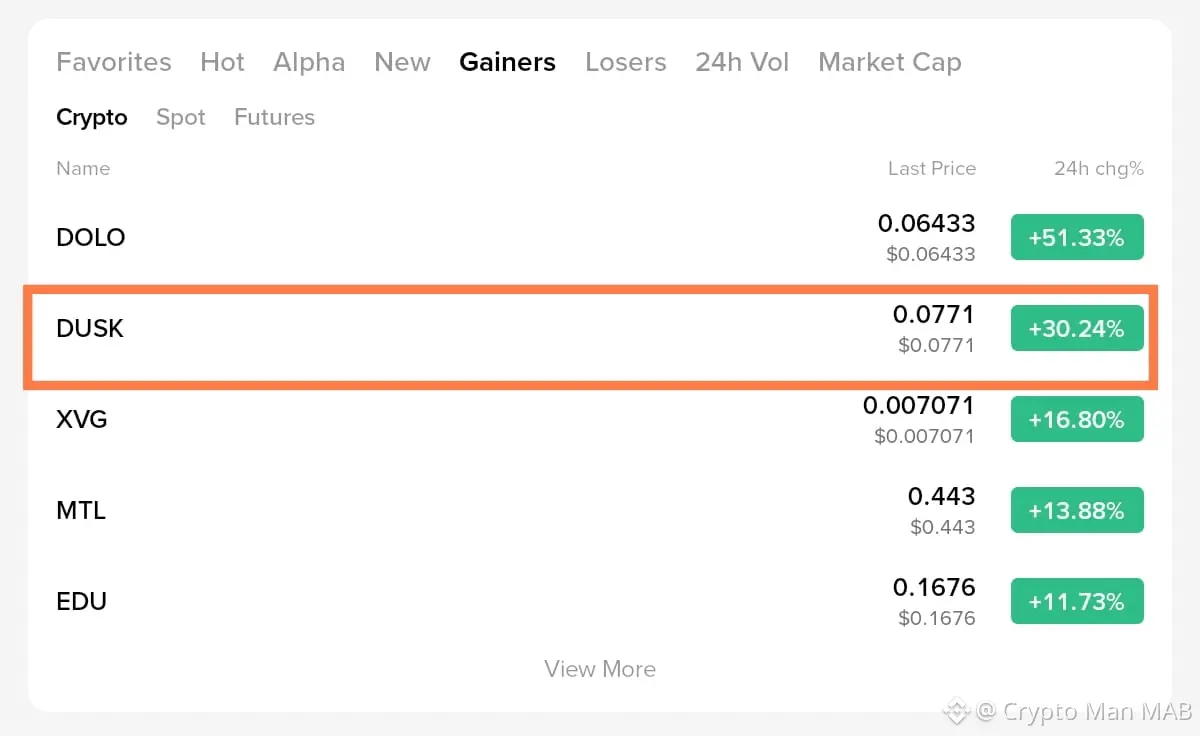Switch to the Losers tab
This screenshot has height=736, width=1200.
coord(625,62)
